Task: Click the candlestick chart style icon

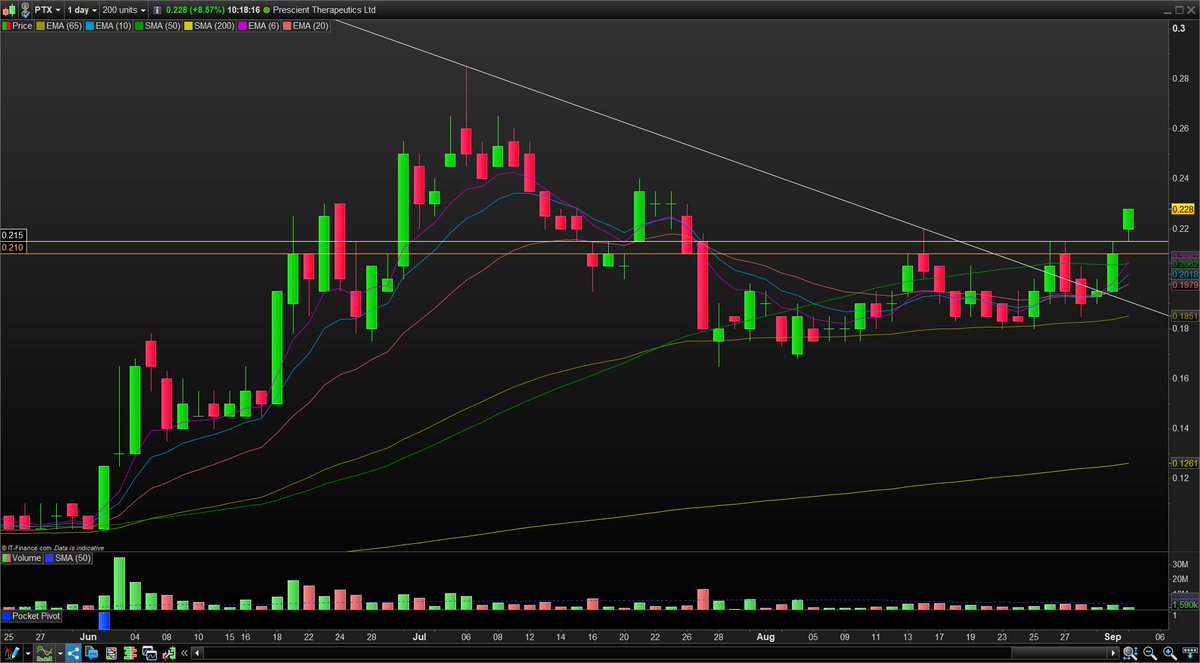Action: tap(10, 10)
